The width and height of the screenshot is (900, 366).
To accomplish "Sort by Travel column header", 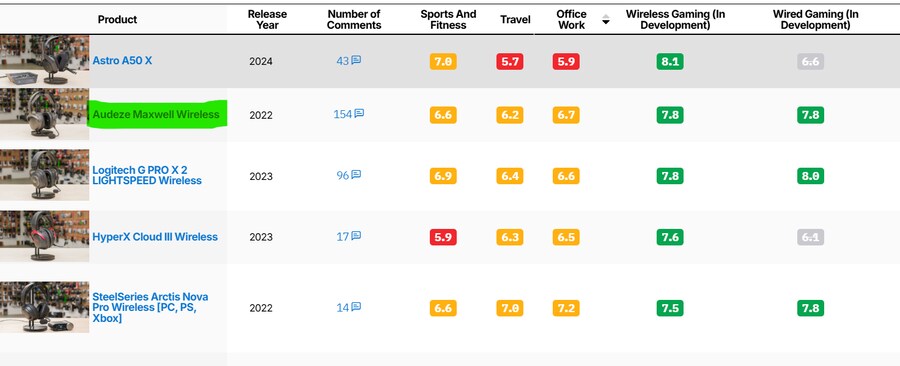I will click(515, 20).
